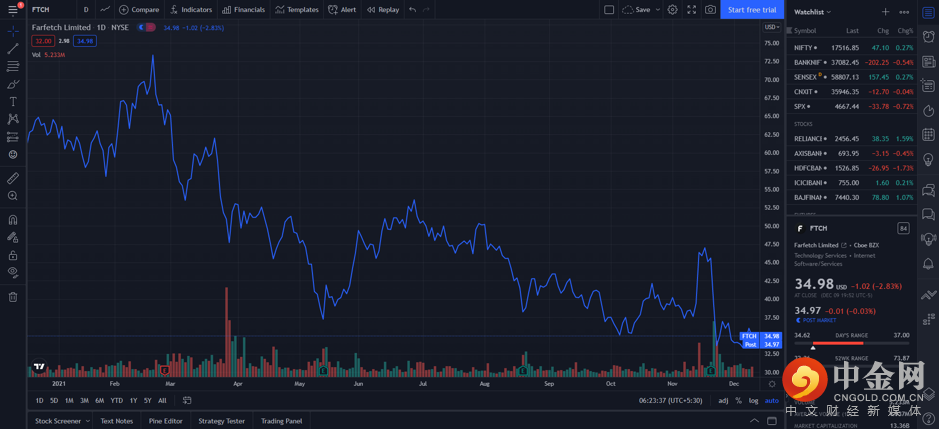This screenshot has height=429, width=939.
Task: Enter fullscreen mode
Action: (692, 10)
